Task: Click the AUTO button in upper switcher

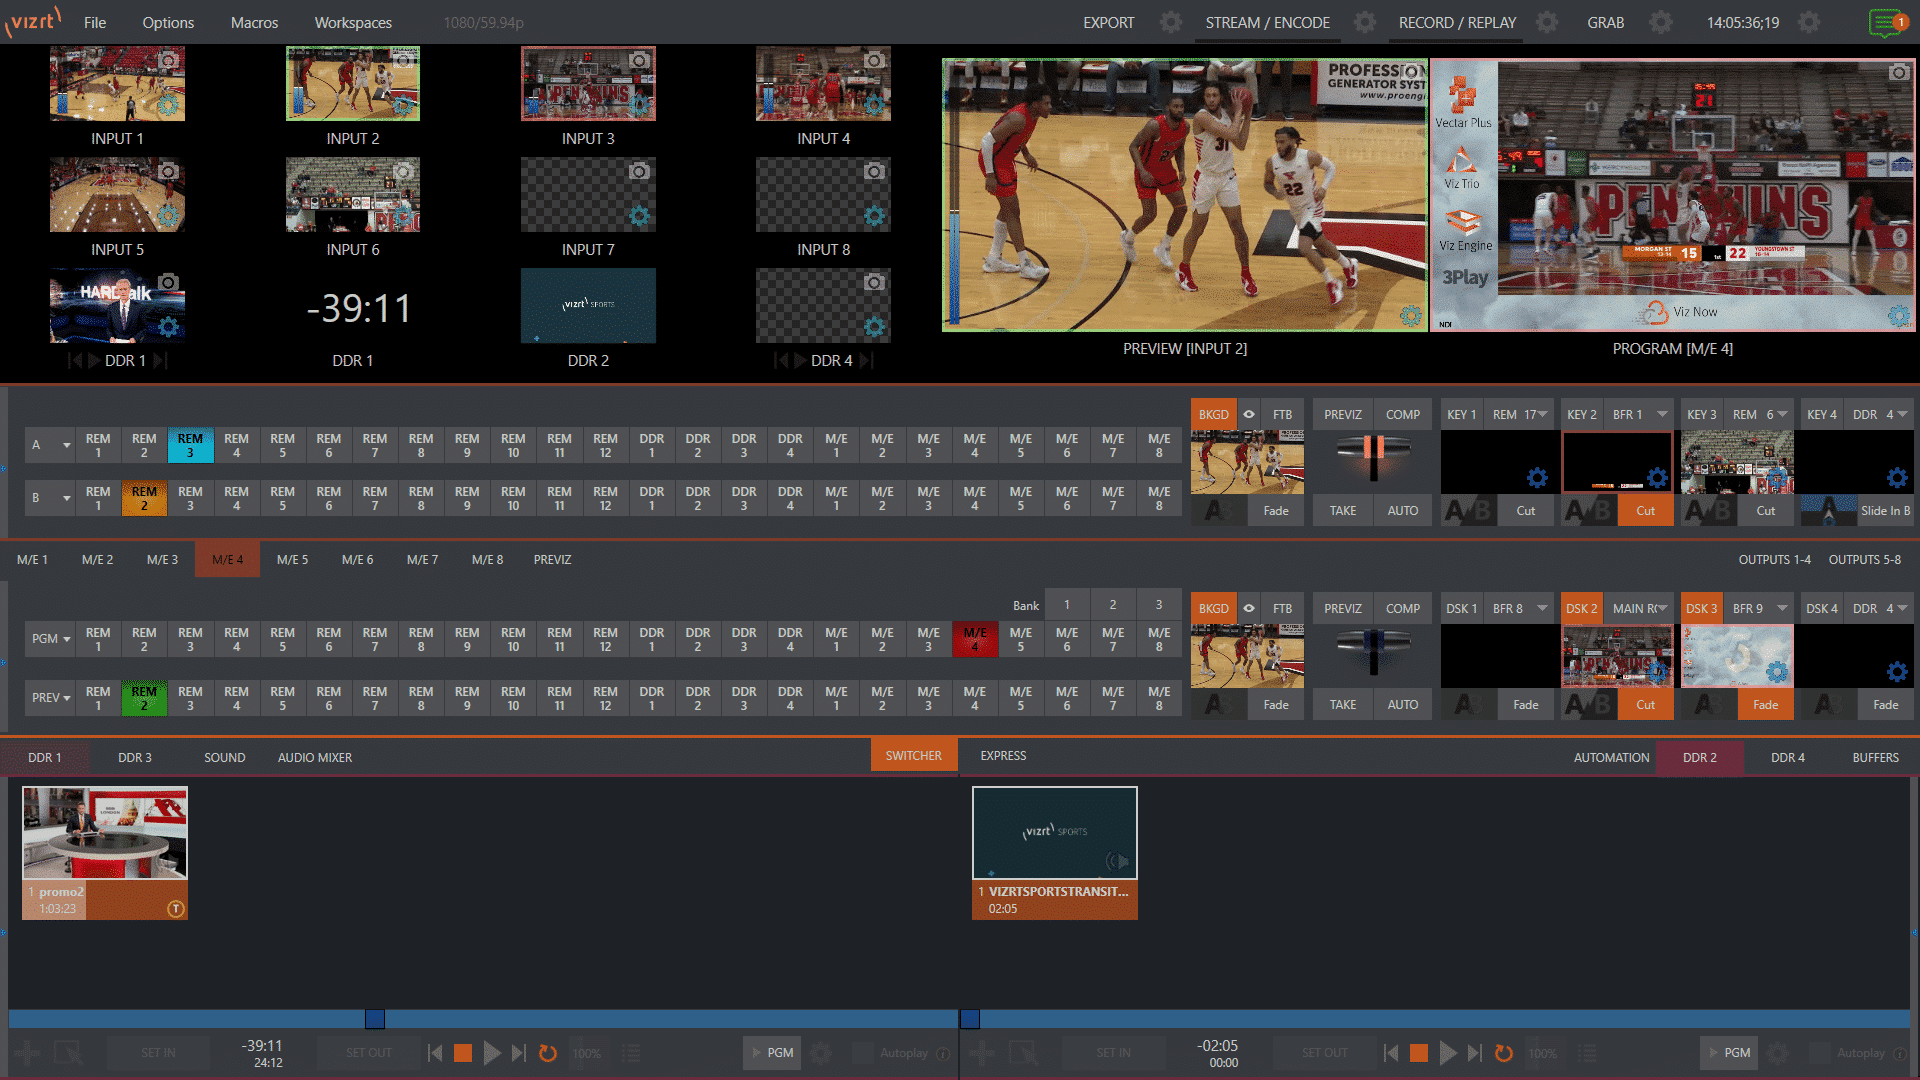Action: [1400, 510]
